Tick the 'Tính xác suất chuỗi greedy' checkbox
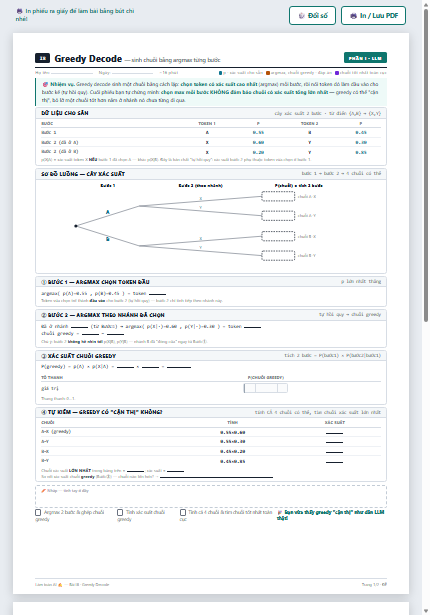This screenshot has width=430, height=615. pos(120,513)
